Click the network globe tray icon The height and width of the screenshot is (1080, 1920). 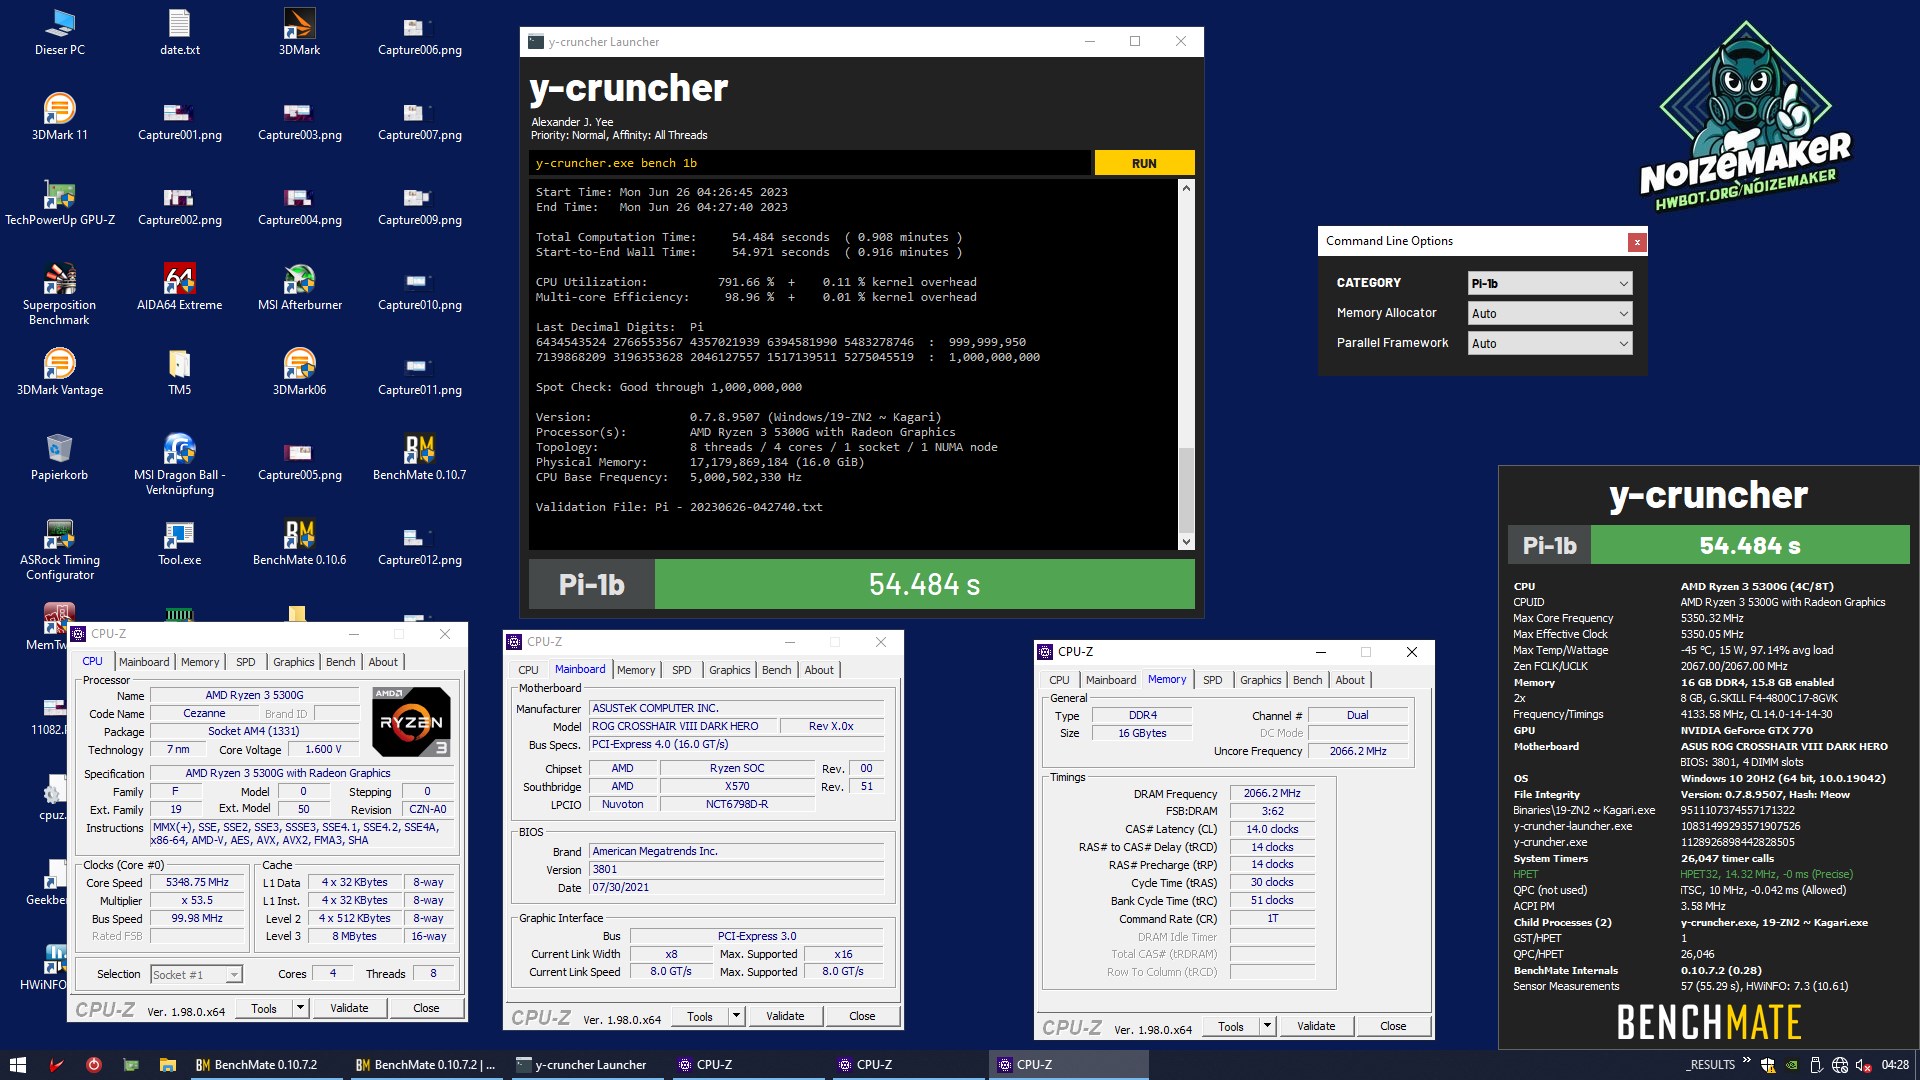(x=1840, y=1065)
